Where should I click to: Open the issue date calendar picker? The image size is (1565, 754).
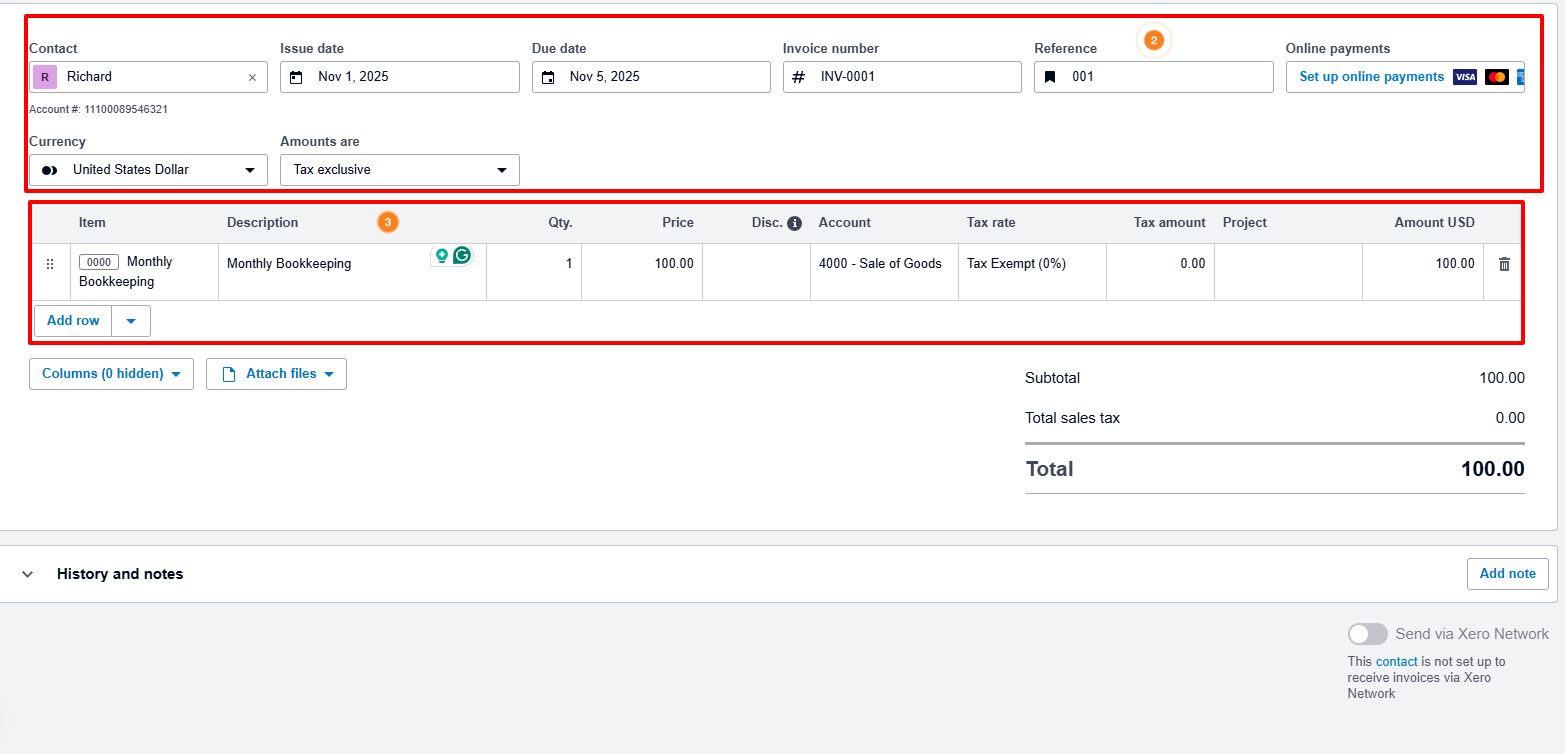point(297,77)
